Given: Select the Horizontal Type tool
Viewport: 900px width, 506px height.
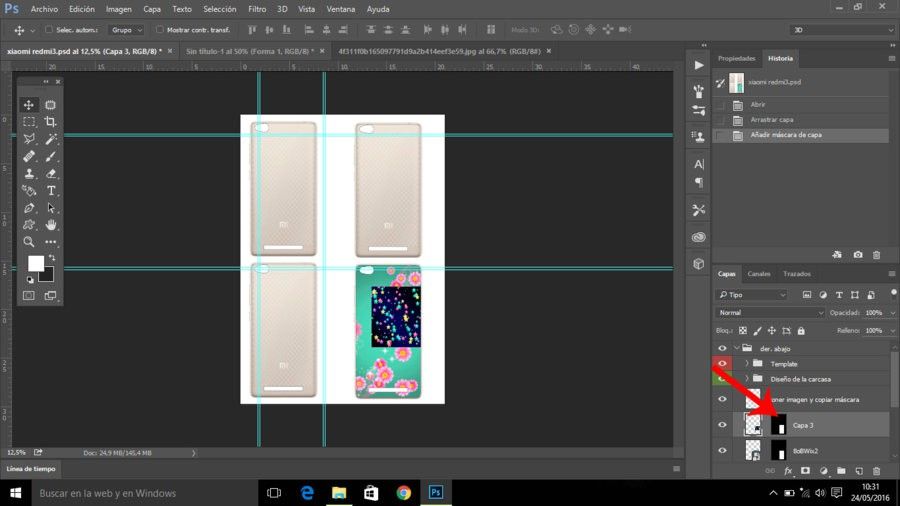Looking at the screenshot, I should [x=51, y=190].
